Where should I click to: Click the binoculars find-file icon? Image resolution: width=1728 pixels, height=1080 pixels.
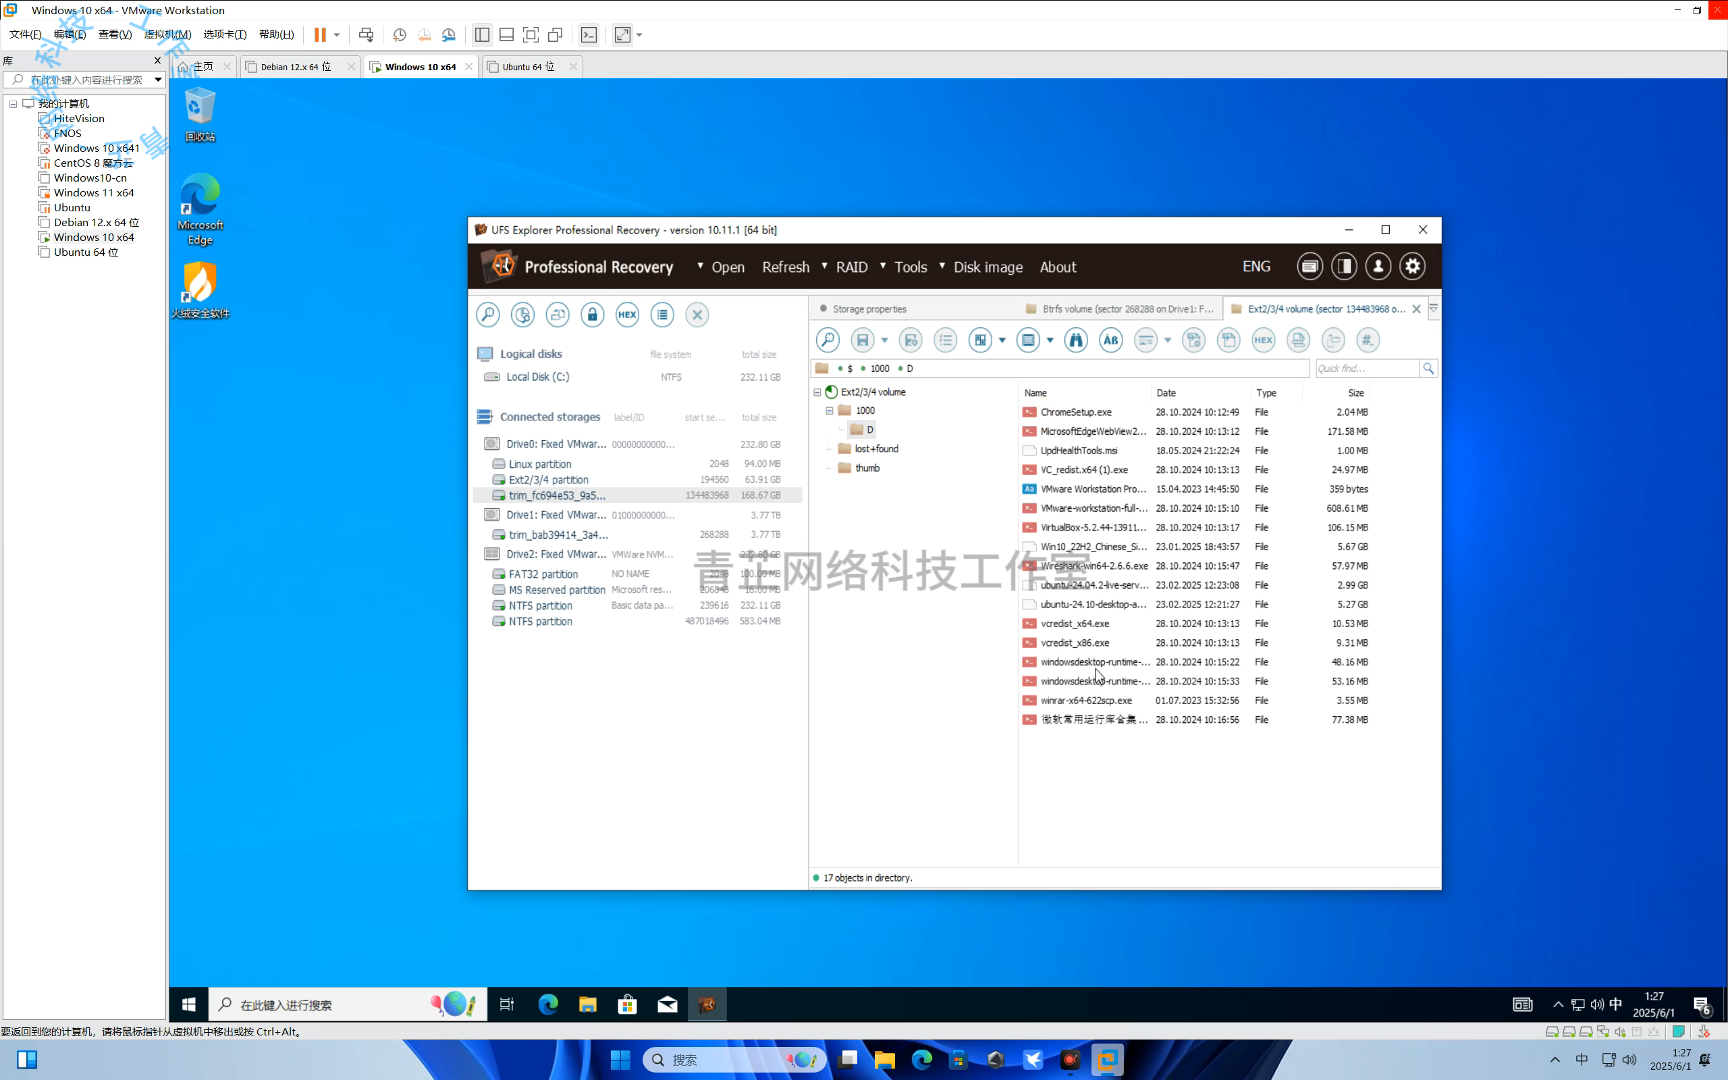[x=1076, y=340]
